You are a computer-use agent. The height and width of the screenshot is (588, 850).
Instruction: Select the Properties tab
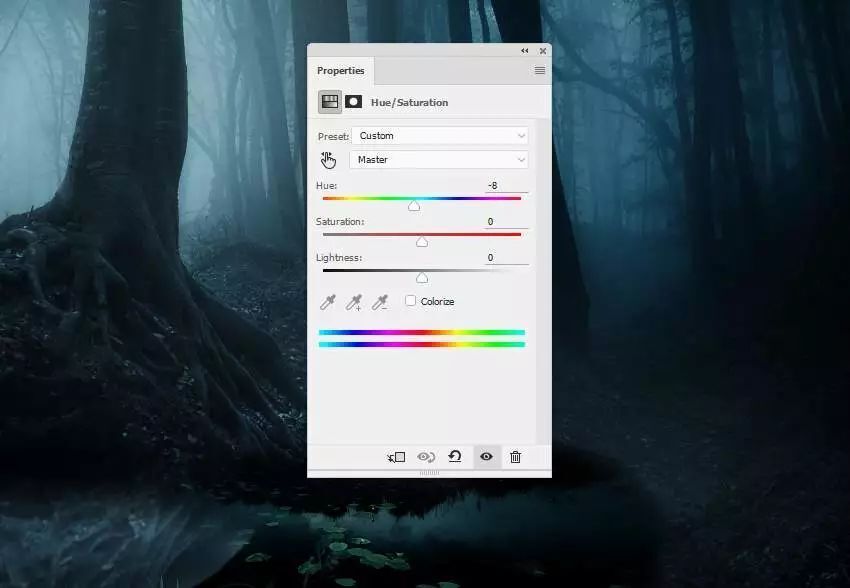[340, 70]
